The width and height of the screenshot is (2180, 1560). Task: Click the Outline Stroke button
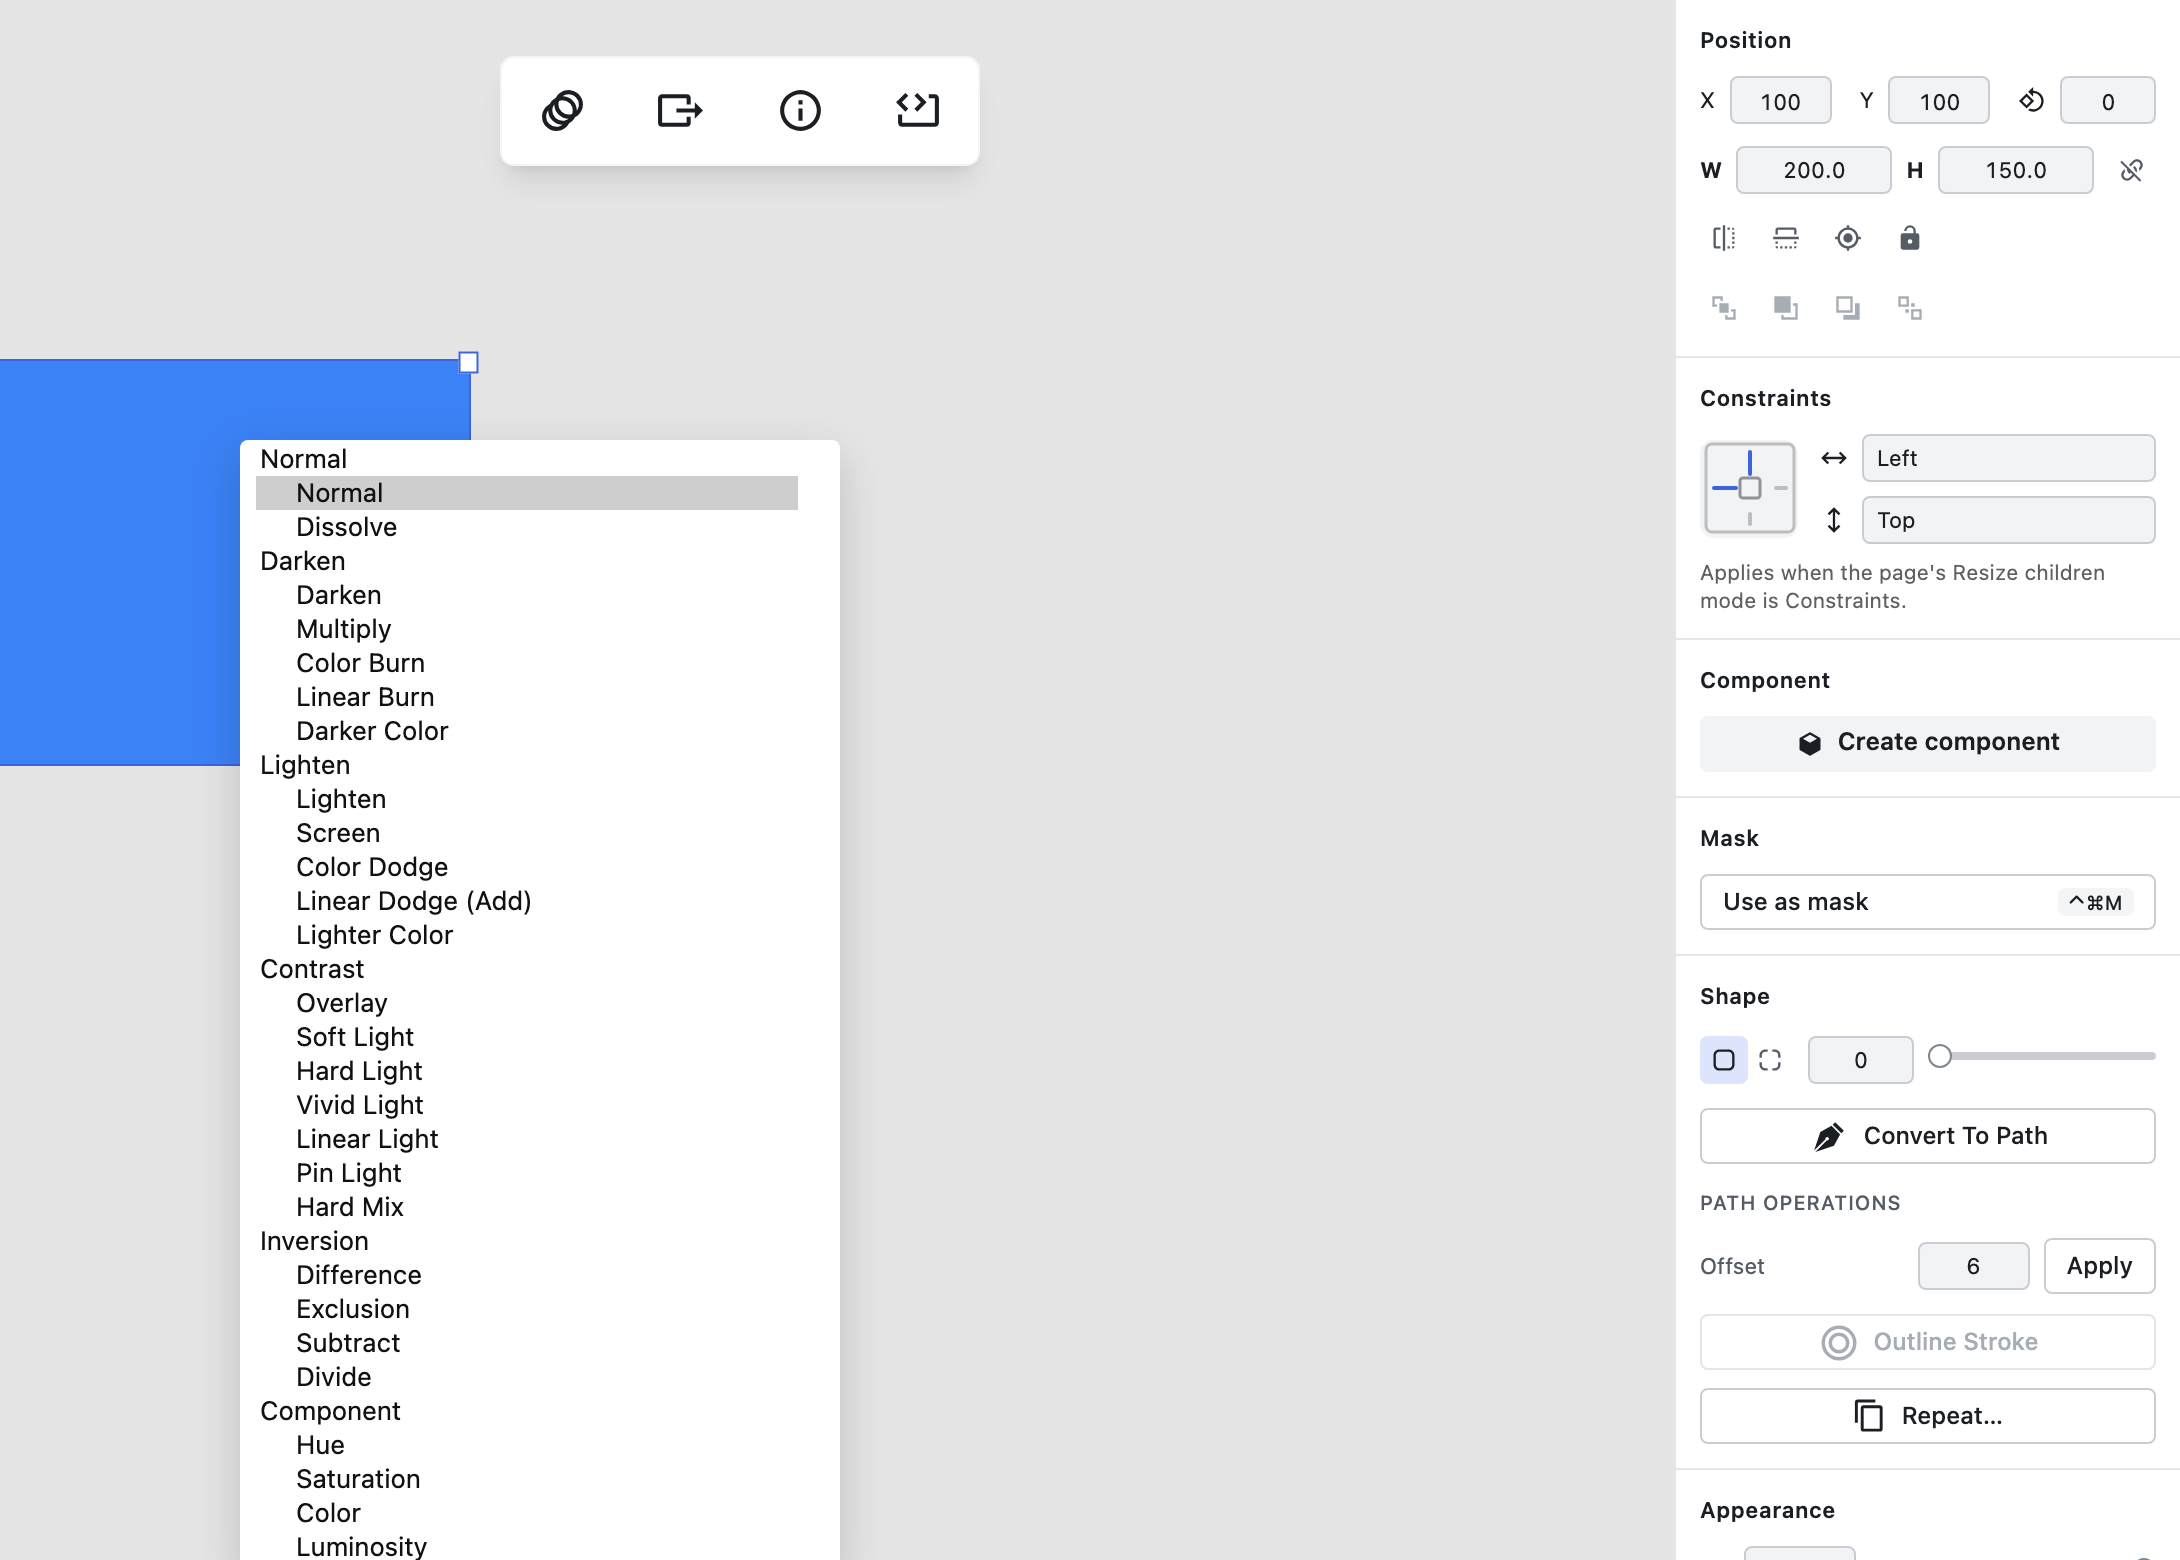(1927, 1342)
